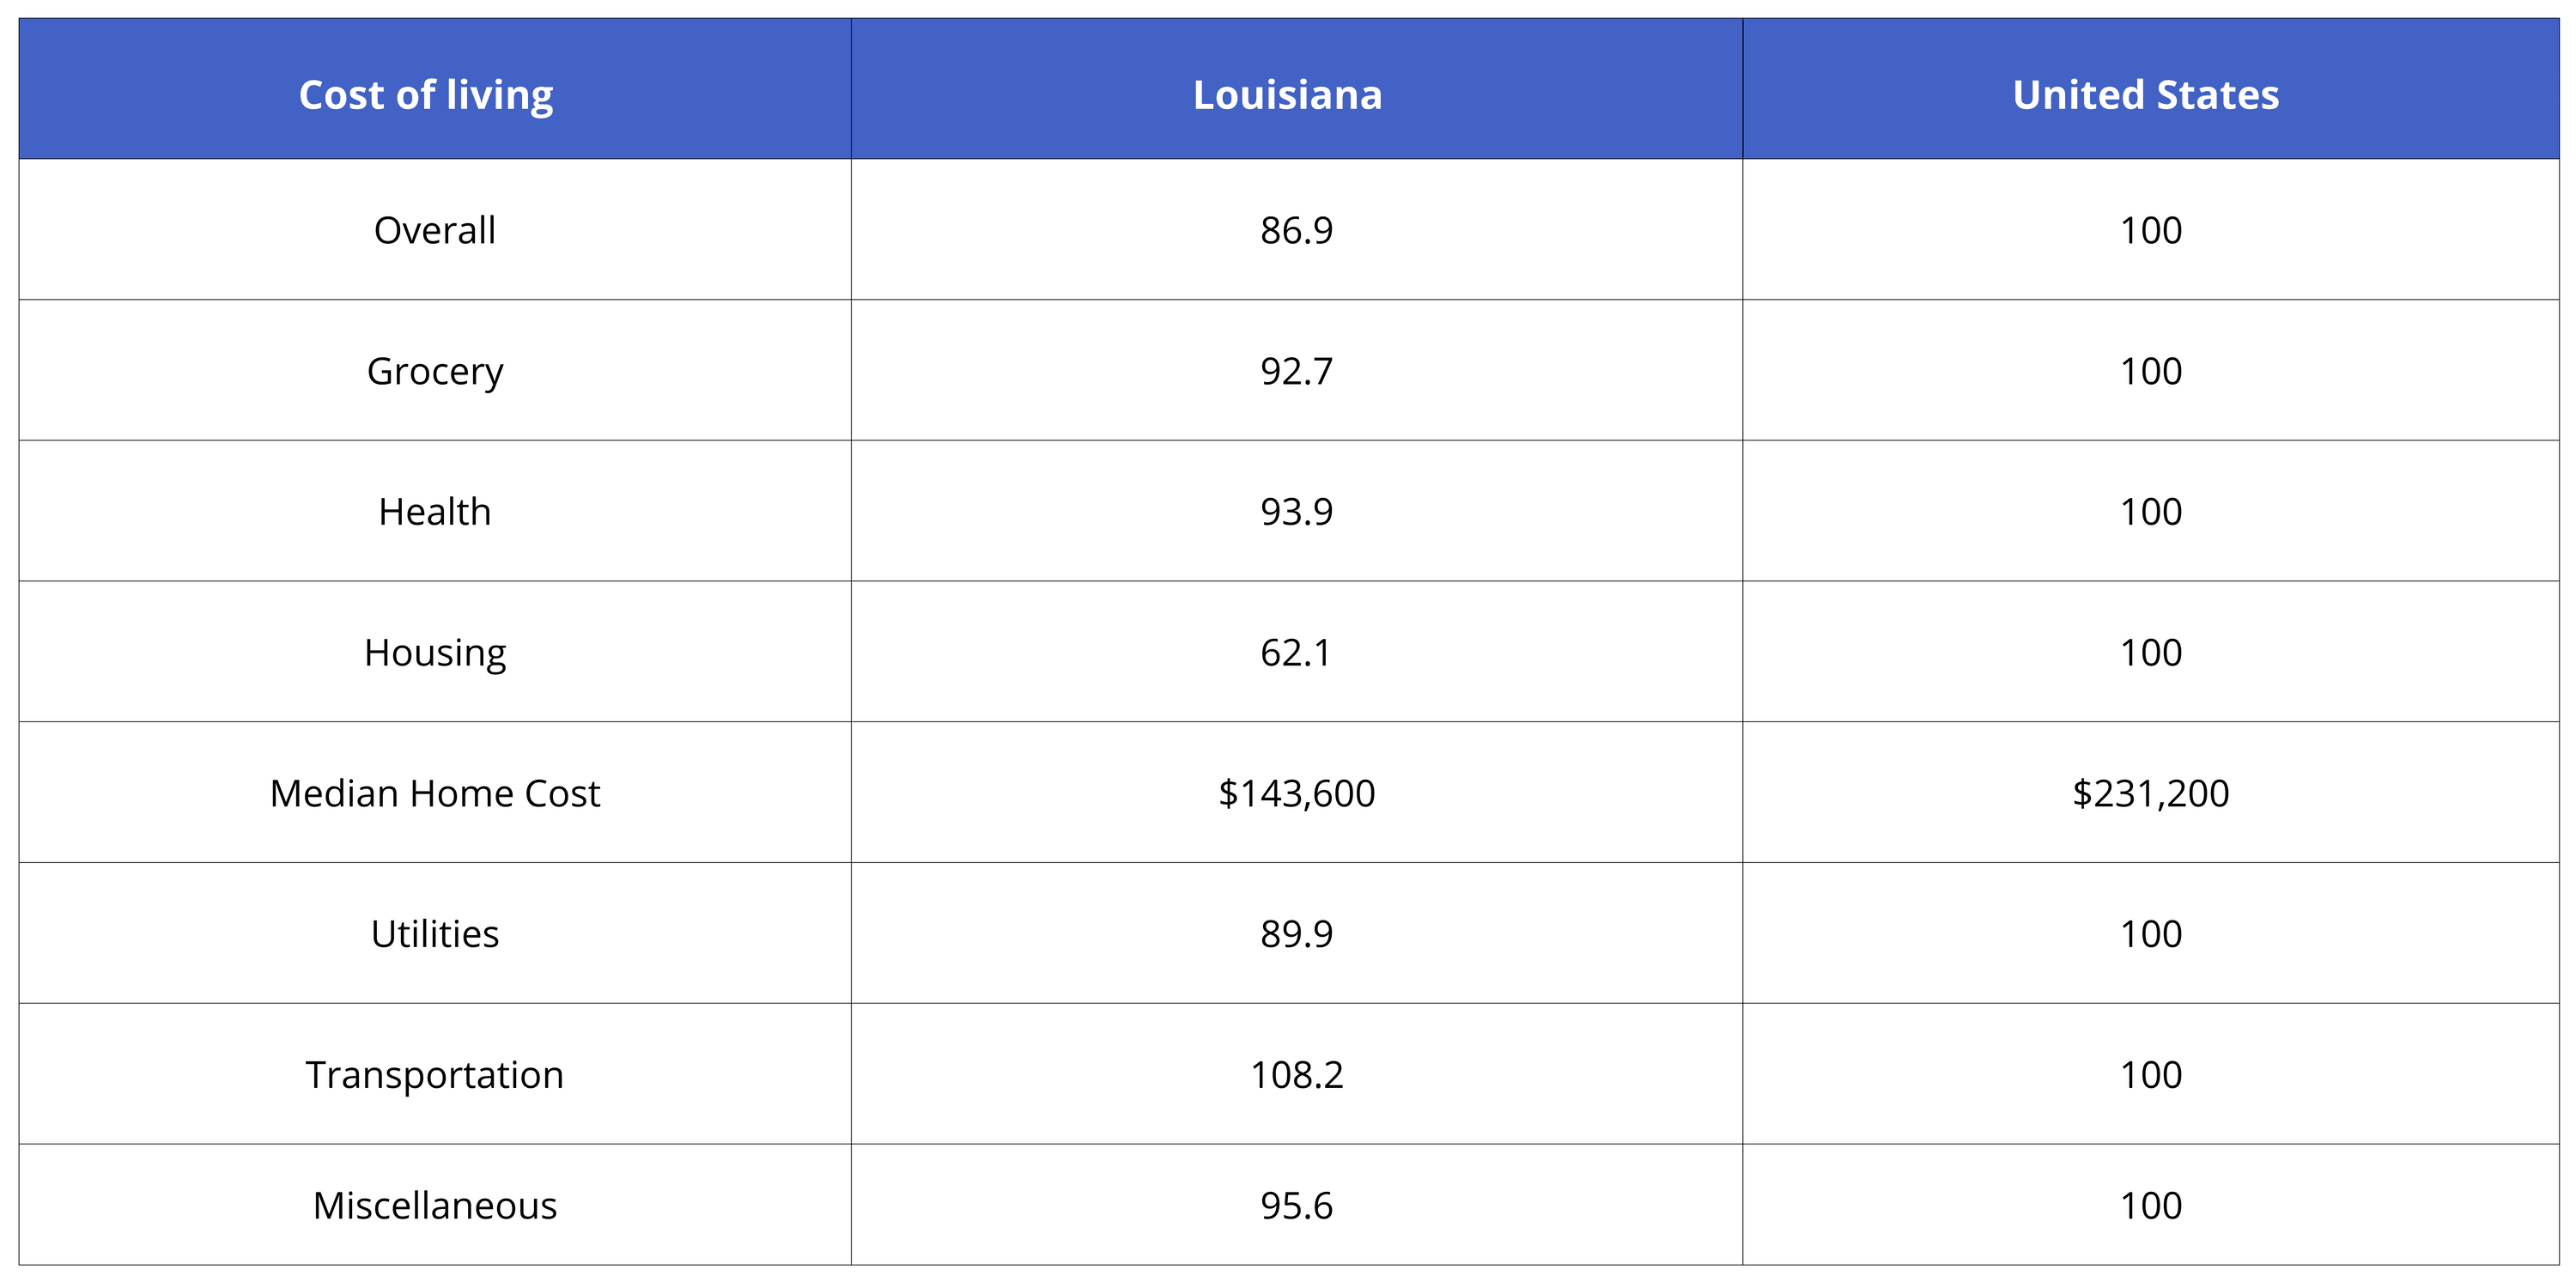Click the United States median cost $231,200
Image resolution: width=2576 pixels, height=1288 pixels.
click(2151, 794)
